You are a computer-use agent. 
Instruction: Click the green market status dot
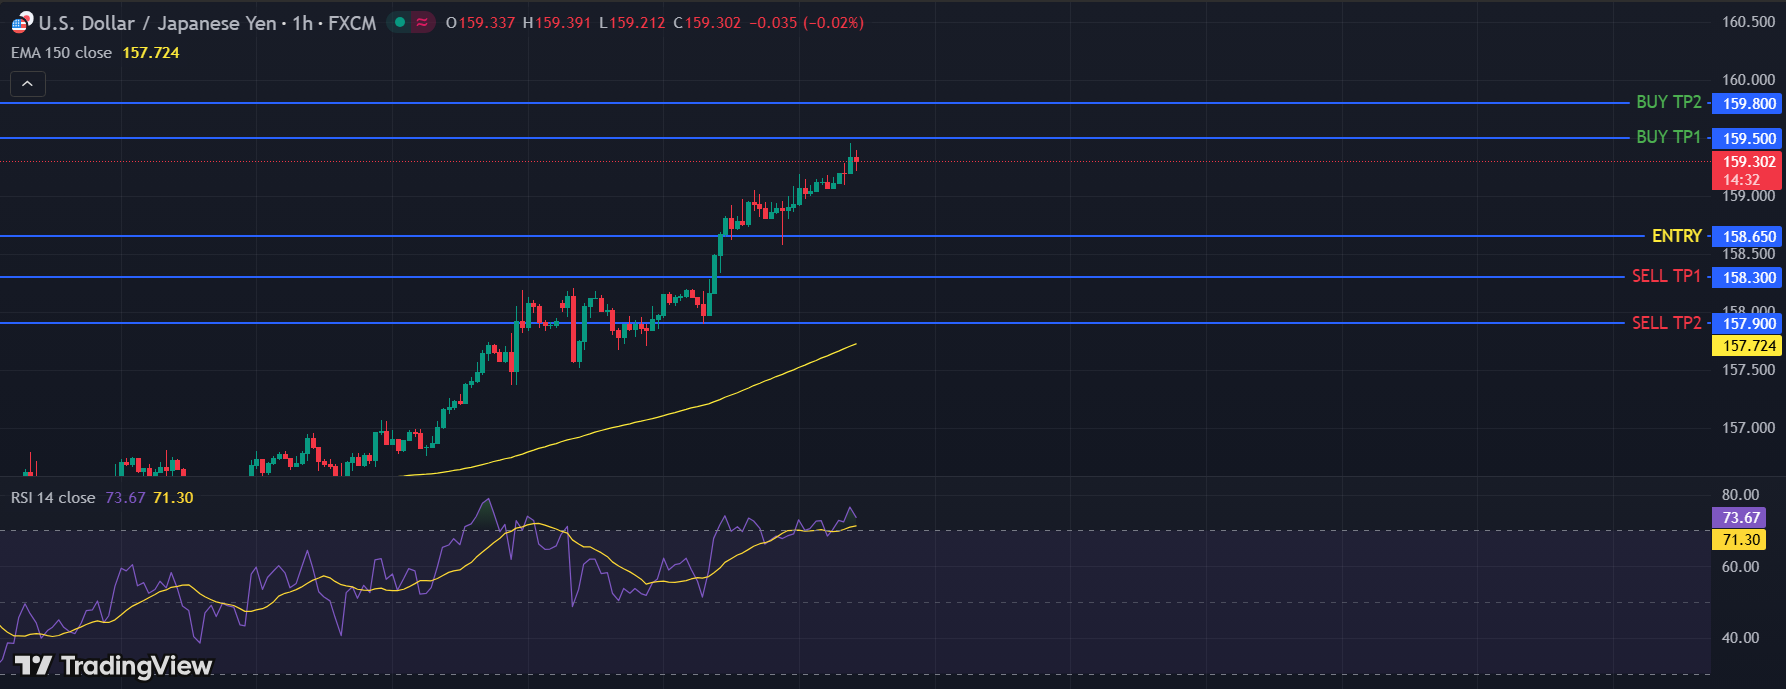(x=400, y=22)
